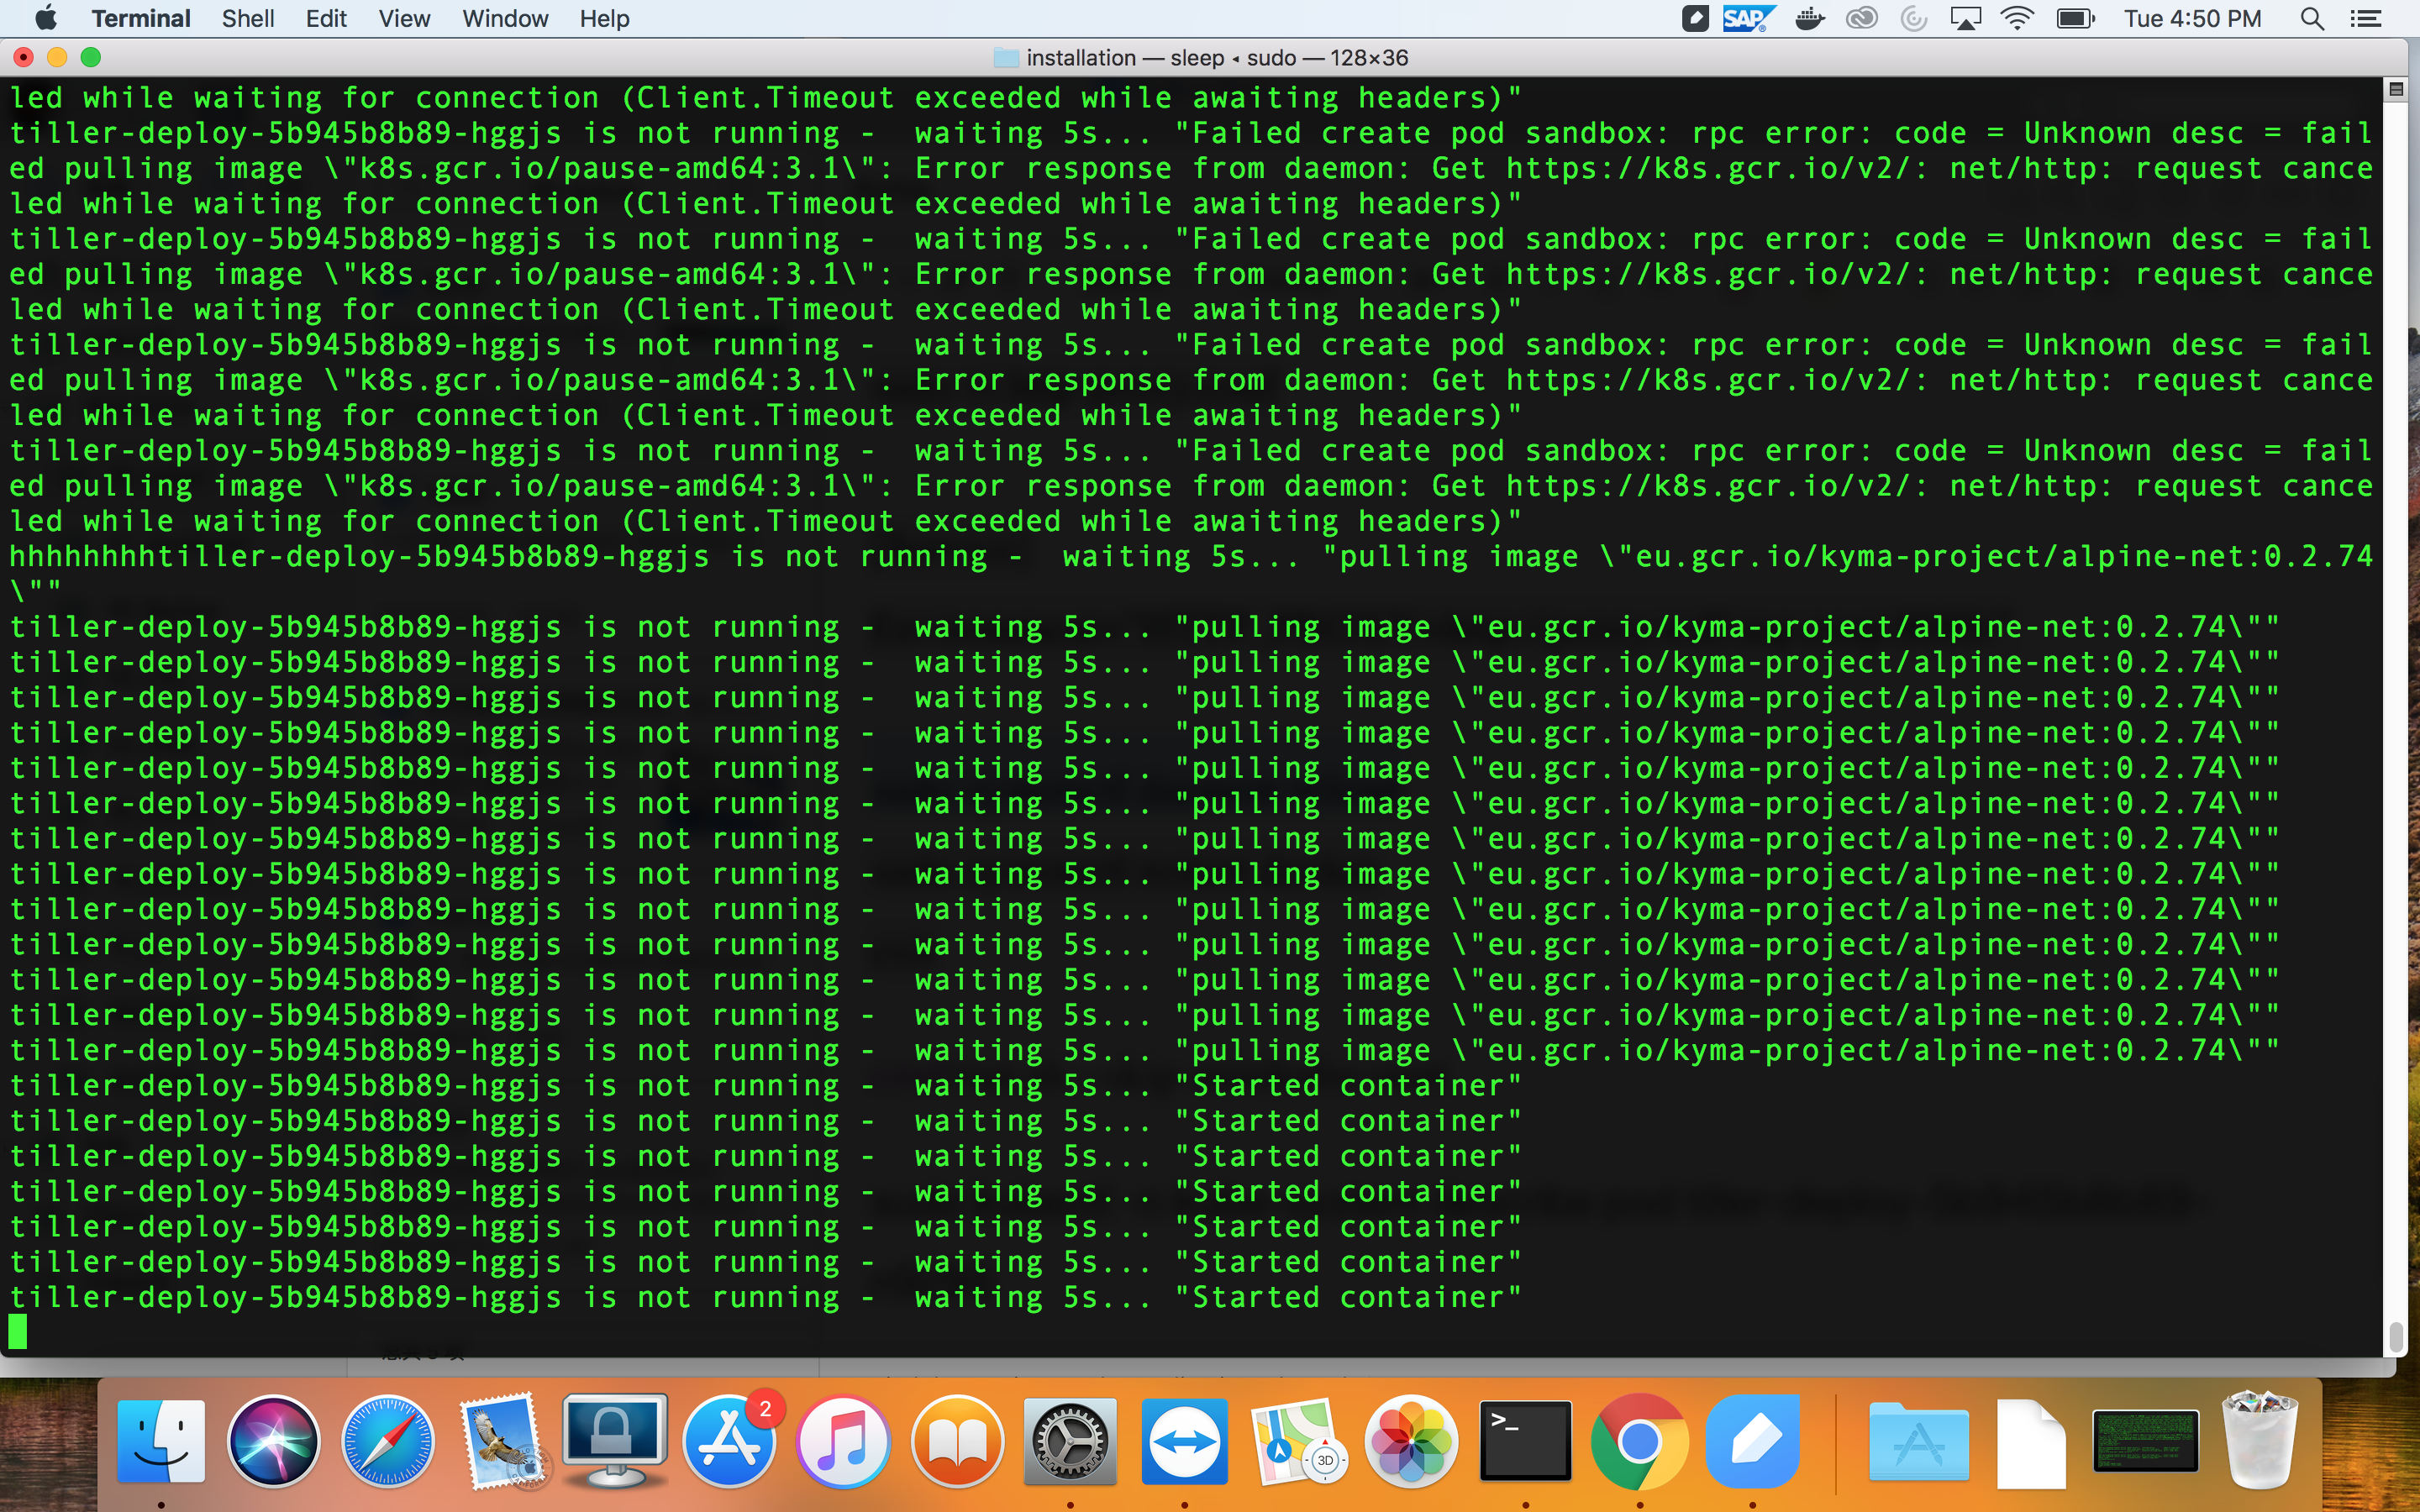Image resolution: width=2420 pixels, height=1512 pixels.
Task: Open the Maps app in the Dock
Action: [x=1297, y=1440]
